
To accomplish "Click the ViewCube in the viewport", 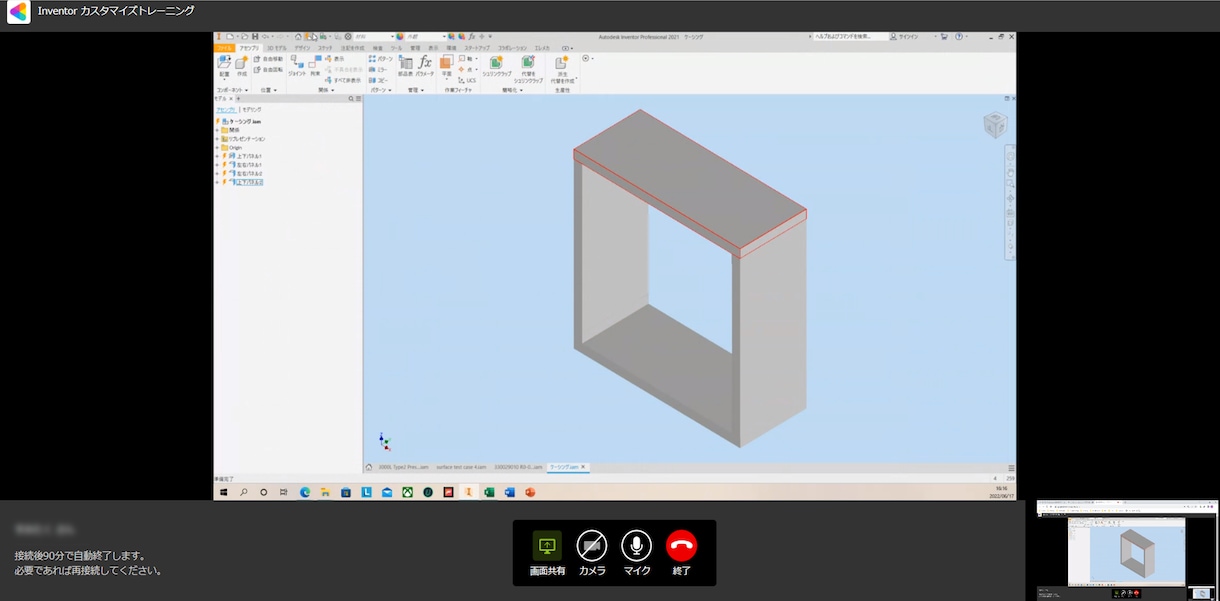I will 995,124.
